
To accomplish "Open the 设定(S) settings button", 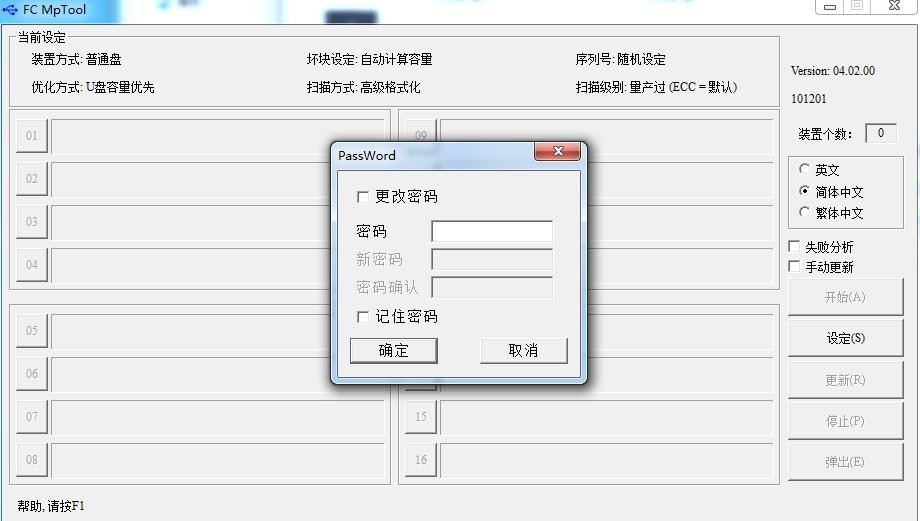I will tap(845, 338).
